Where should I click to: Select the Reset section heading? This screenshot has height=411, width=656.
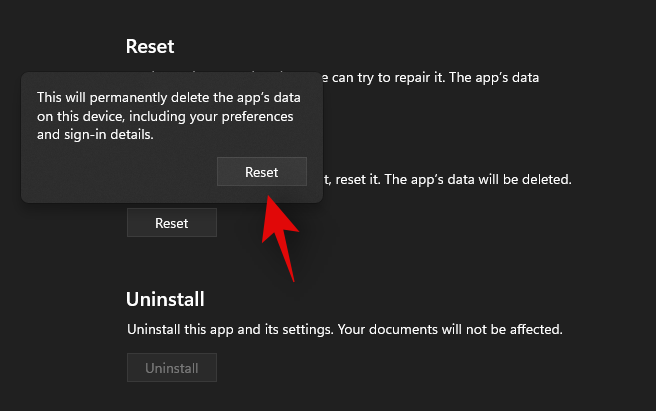150,46
